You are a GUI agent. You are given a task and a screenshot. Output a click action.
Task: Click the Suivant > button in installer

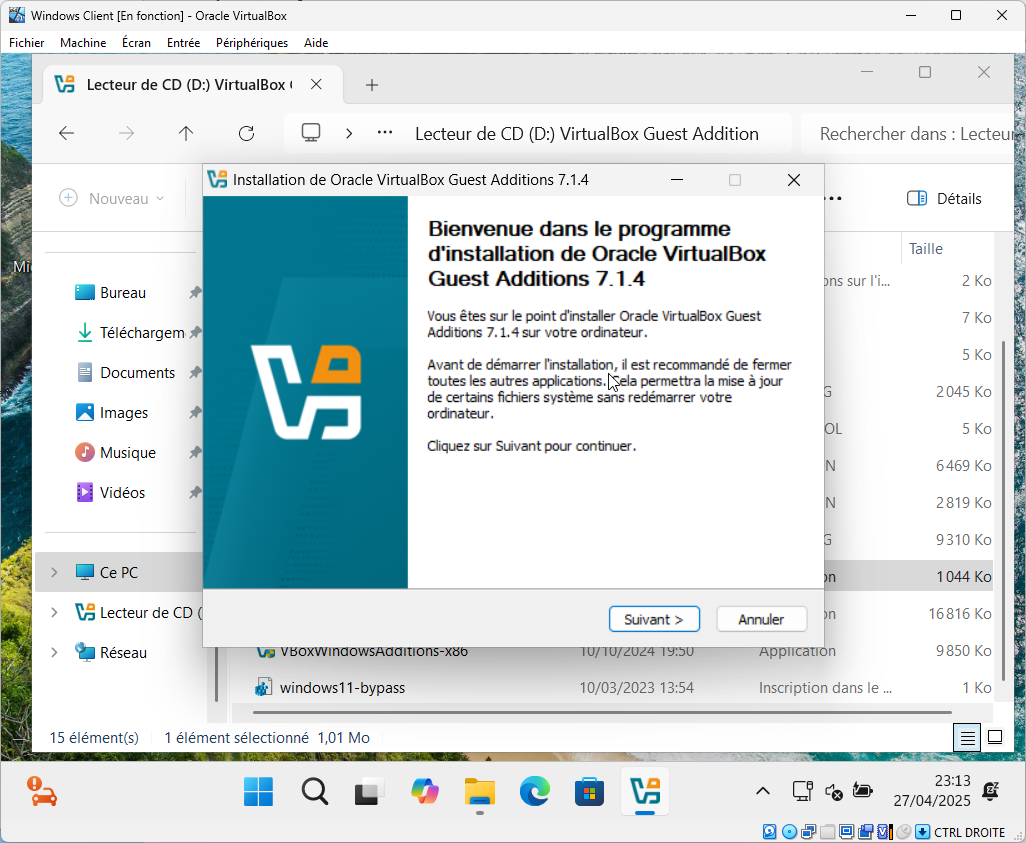(x=654, y=619)
